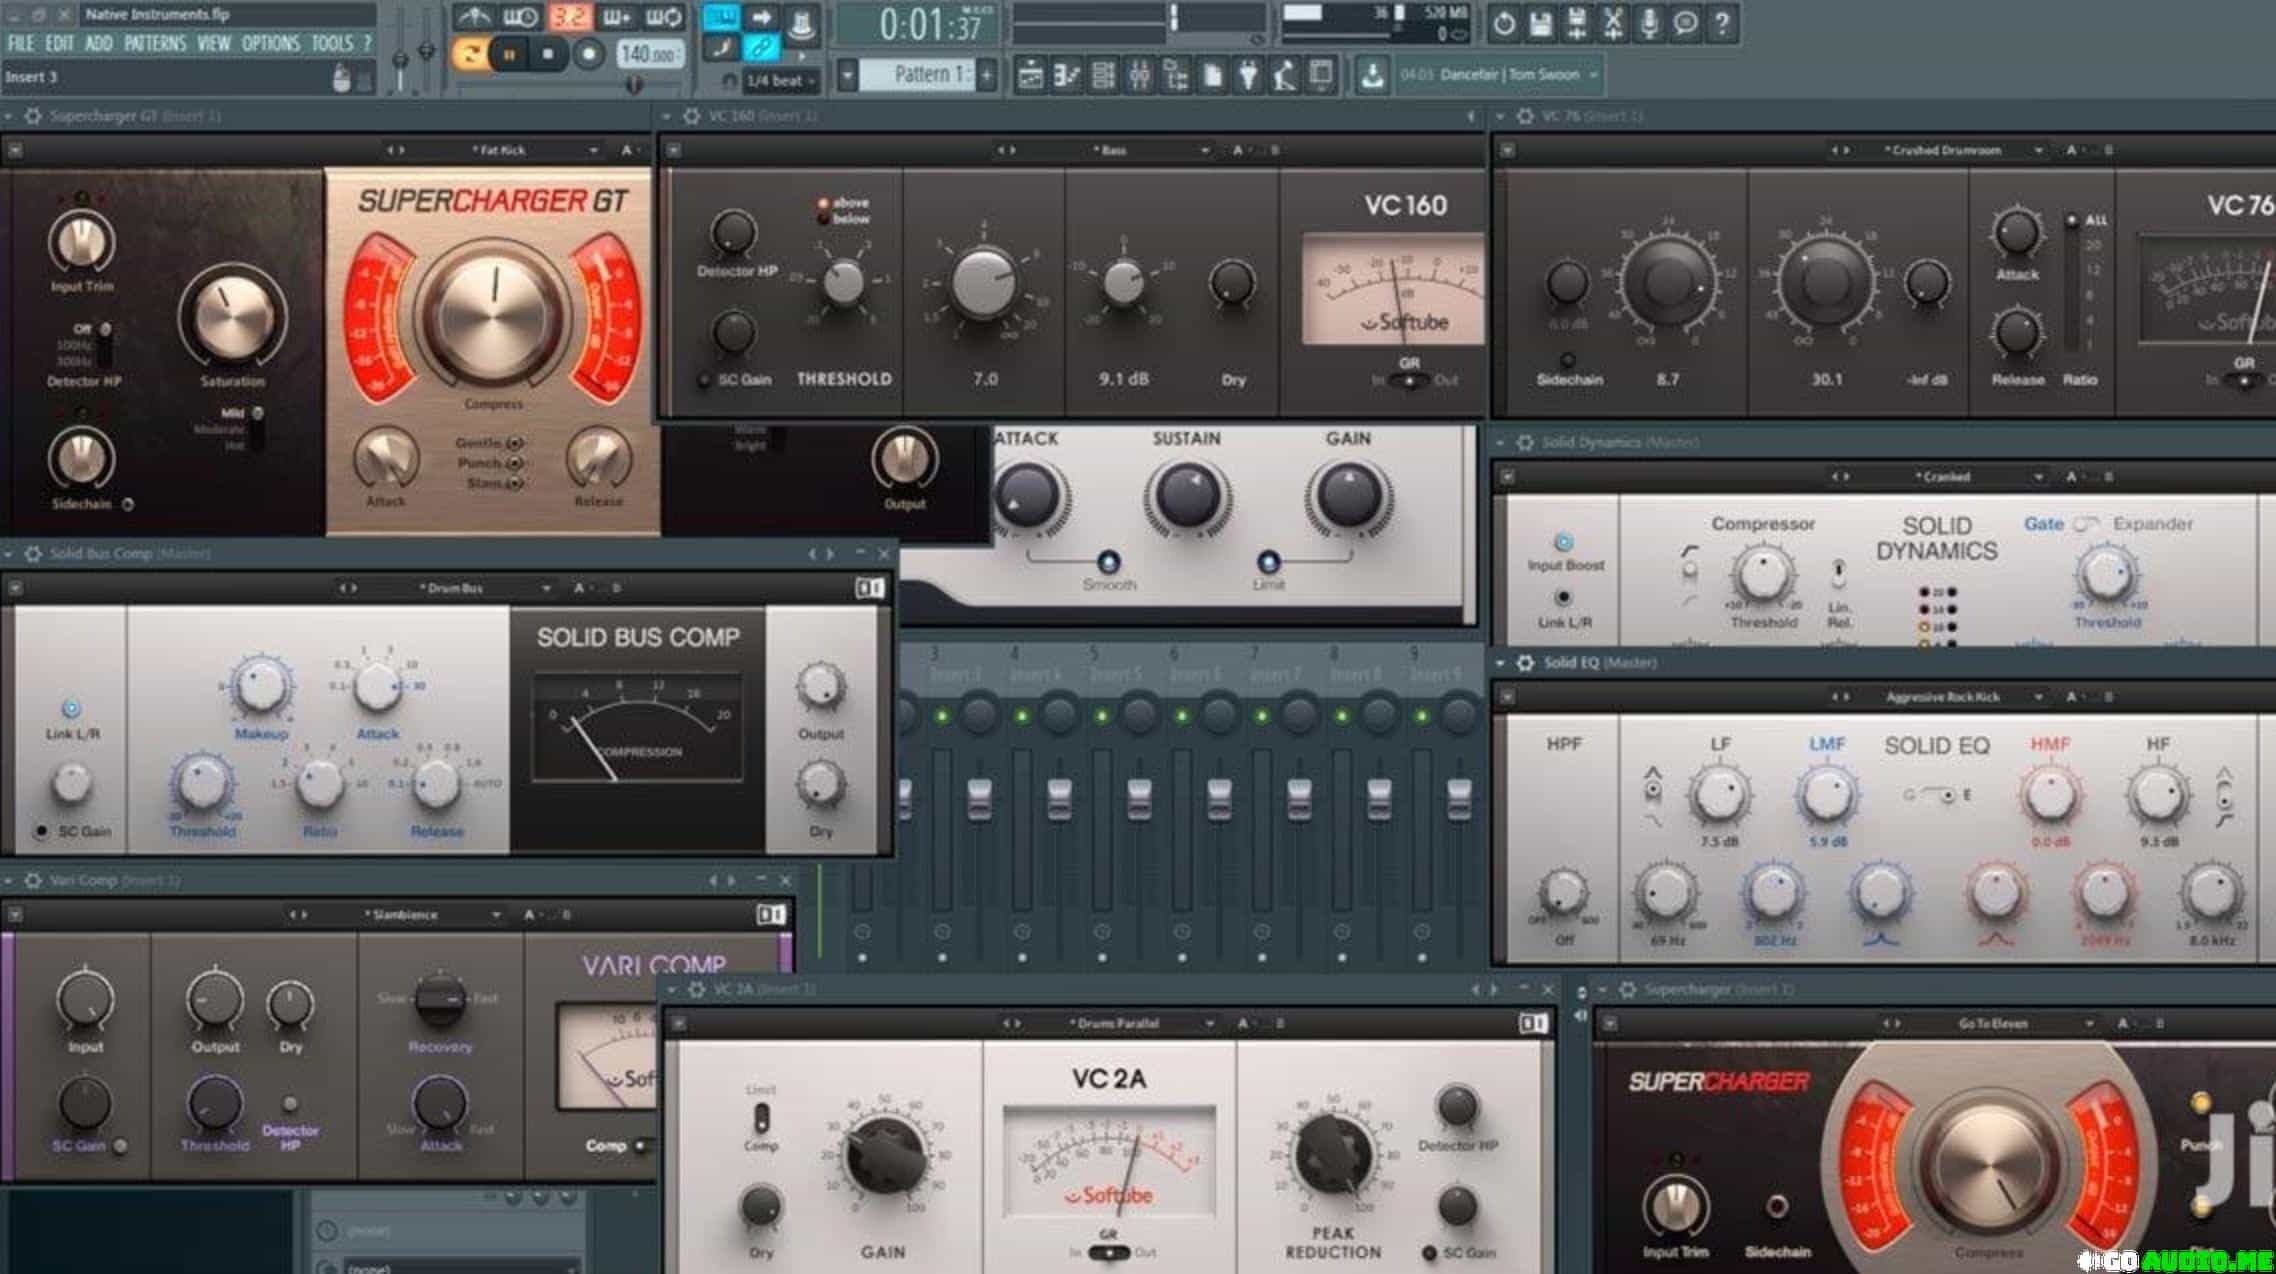Open the Mixer view icon
Screen dimensions: 2276x1274
pyautogui.click(x=1140, y=75)
